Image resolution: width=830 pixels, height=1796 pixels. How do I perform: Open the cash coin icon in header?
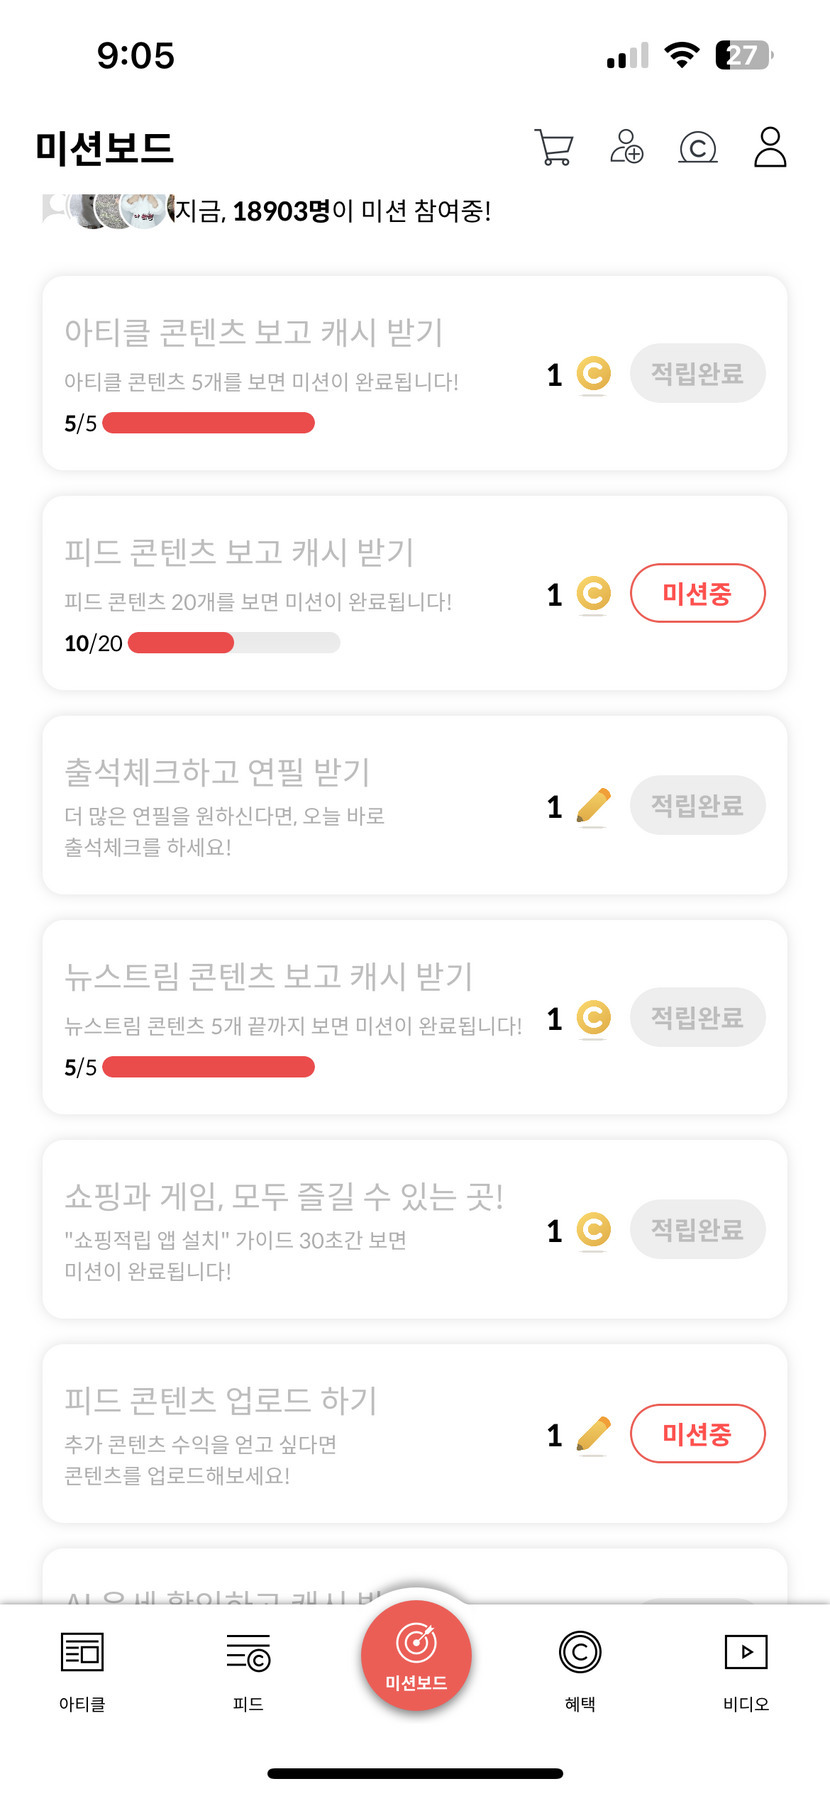pos(698,148)
